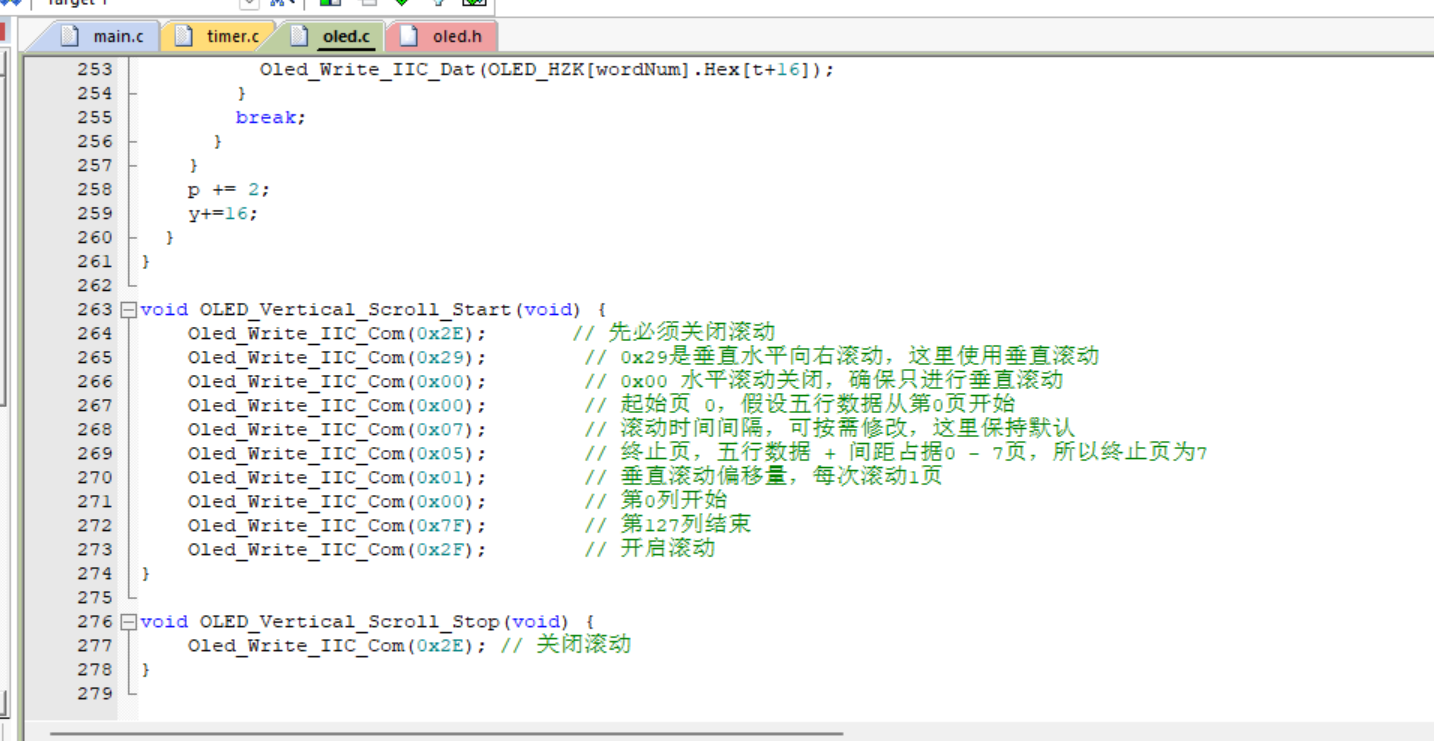This screenshot has height=741, width=1434.
Task: Collapse the OLED_Vertical_Scroll_Start function fold
Action: 128,310
